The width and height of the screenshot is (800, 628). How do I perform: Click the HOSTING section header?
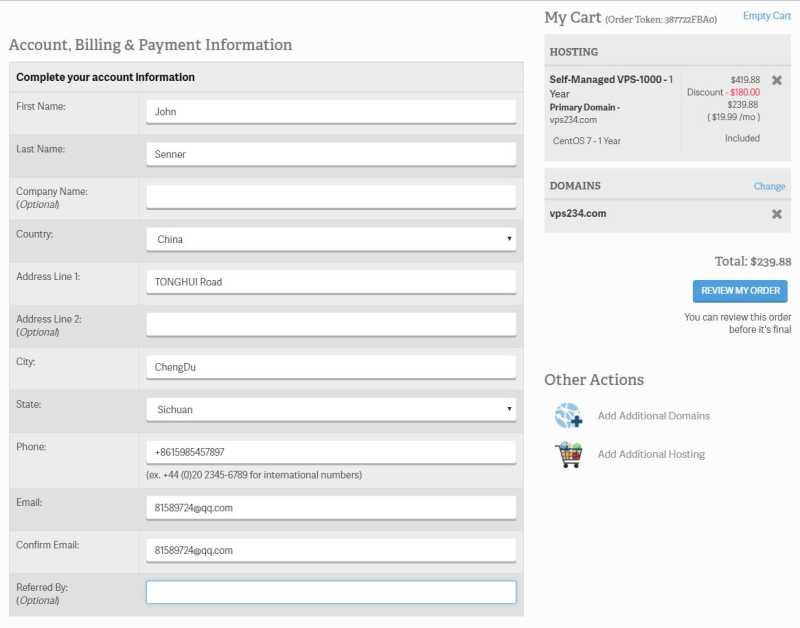573,52
